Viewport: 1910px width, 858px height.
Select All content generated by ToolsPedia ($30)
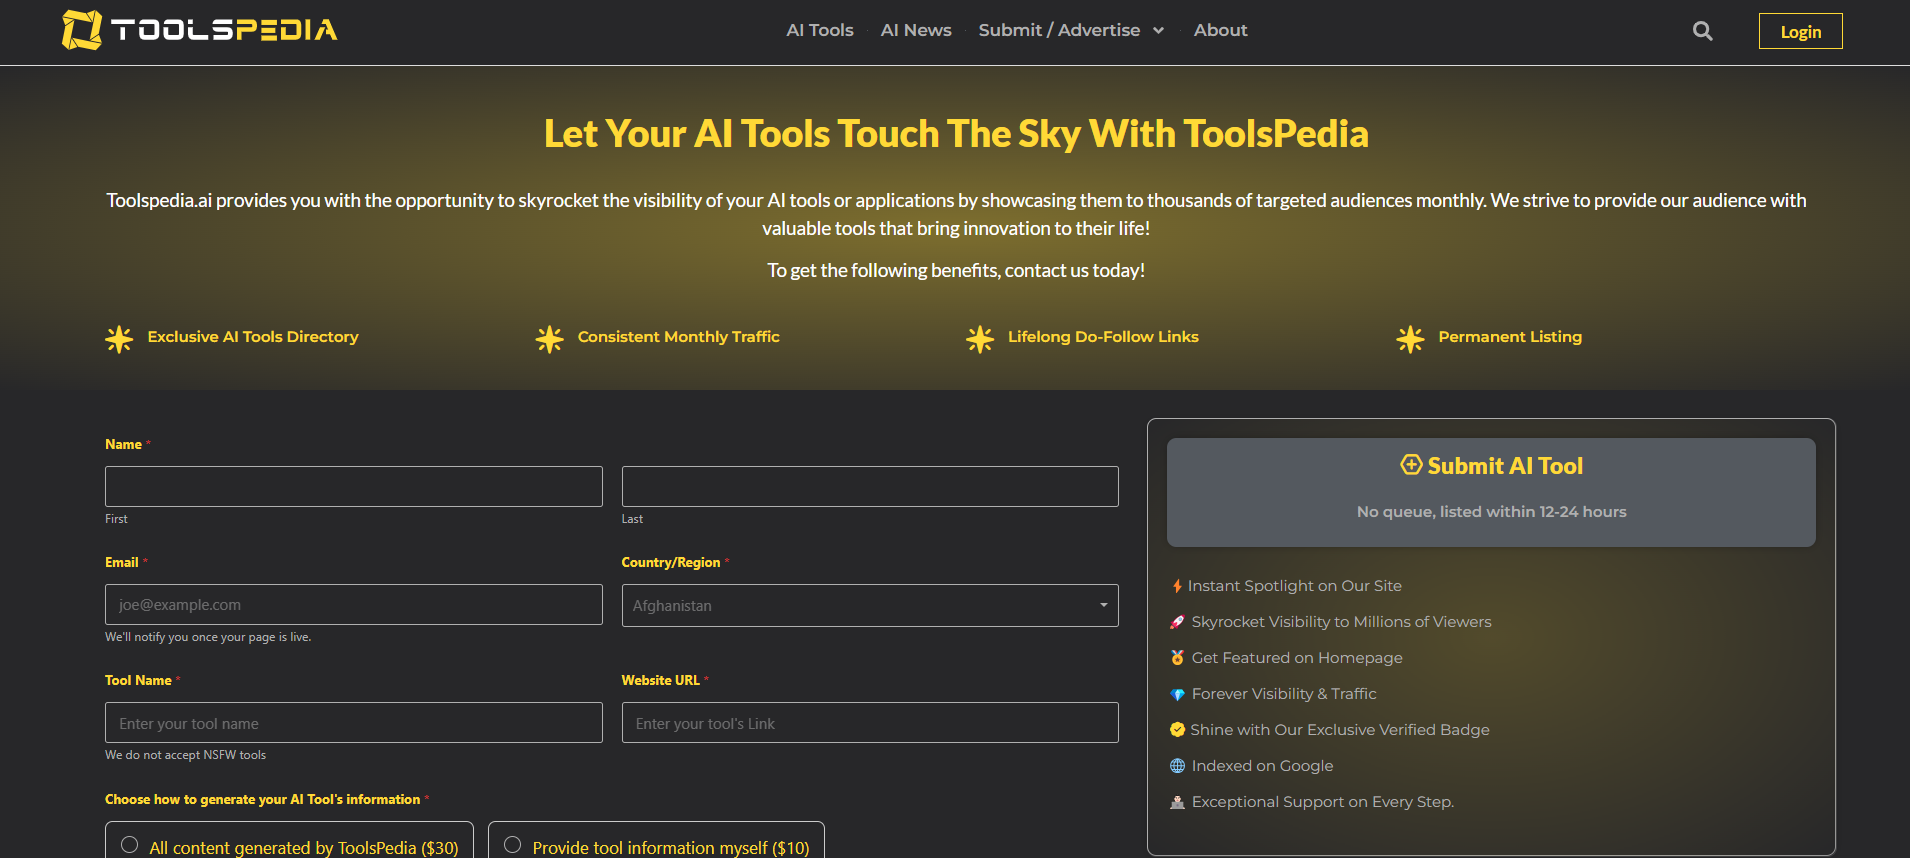click(129, 845)
